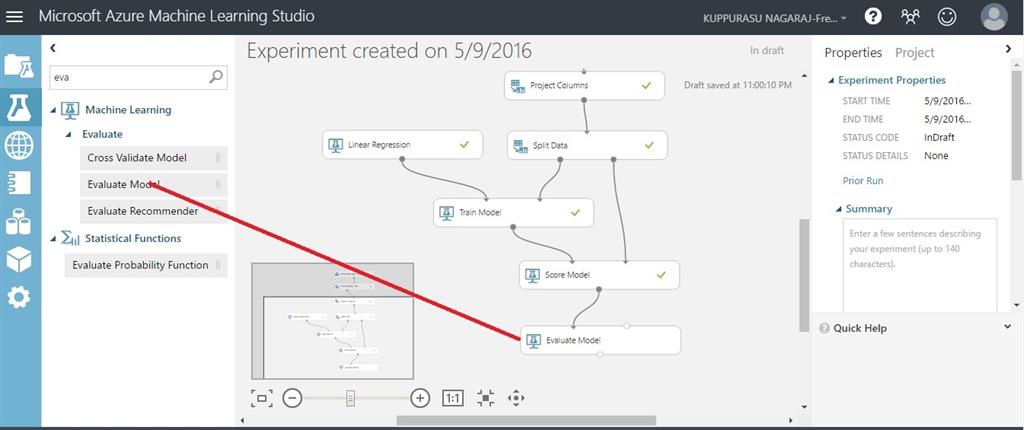Open the user account avatar
Screen dimensions: 1024x430
994,17
